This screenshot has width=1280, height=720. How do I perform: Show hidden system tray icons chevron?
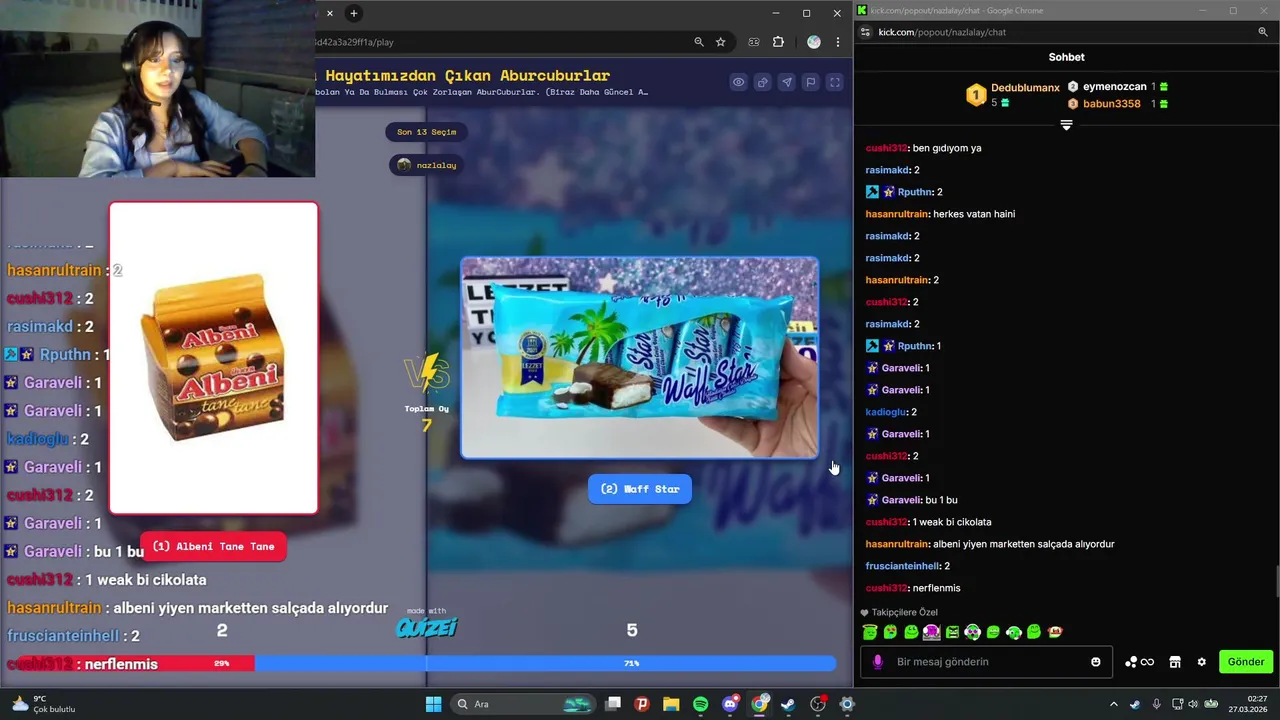1113,704
